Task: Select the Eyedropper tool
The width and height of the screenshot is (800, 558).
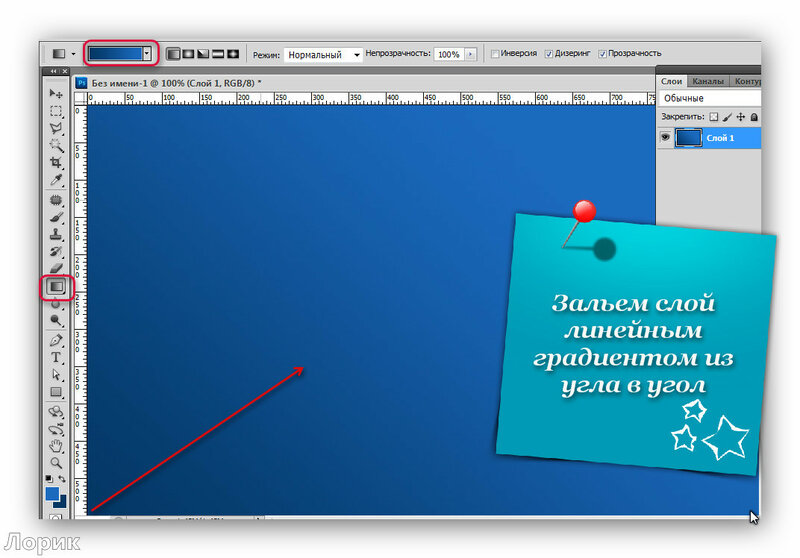Action: [56, 180]
